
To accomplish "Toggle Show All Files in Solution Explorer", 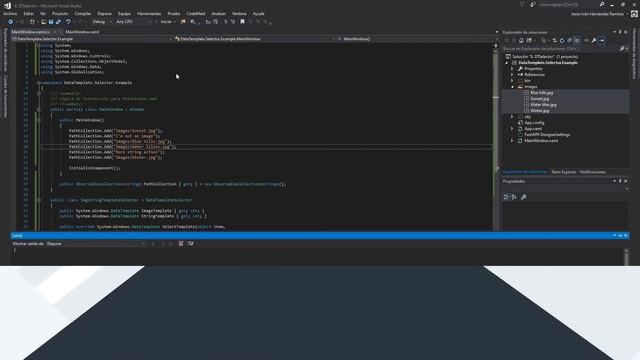I will [577, 40].
